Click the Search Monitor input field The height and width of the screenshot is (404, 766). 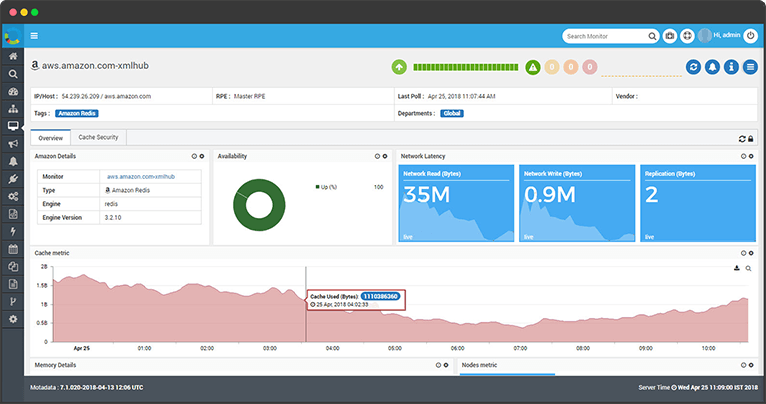click(x=607, y=36)
